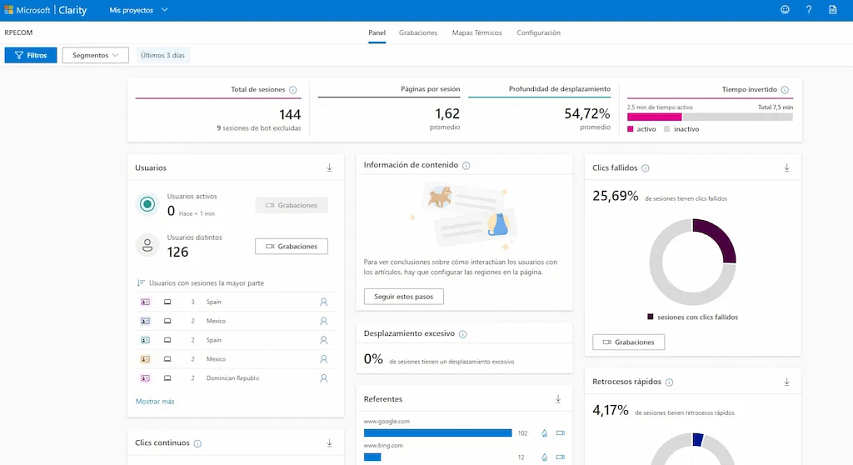Click the 1,62 pages per session value
This screenshot has width=853, height=465.
(x=447, y=114)
